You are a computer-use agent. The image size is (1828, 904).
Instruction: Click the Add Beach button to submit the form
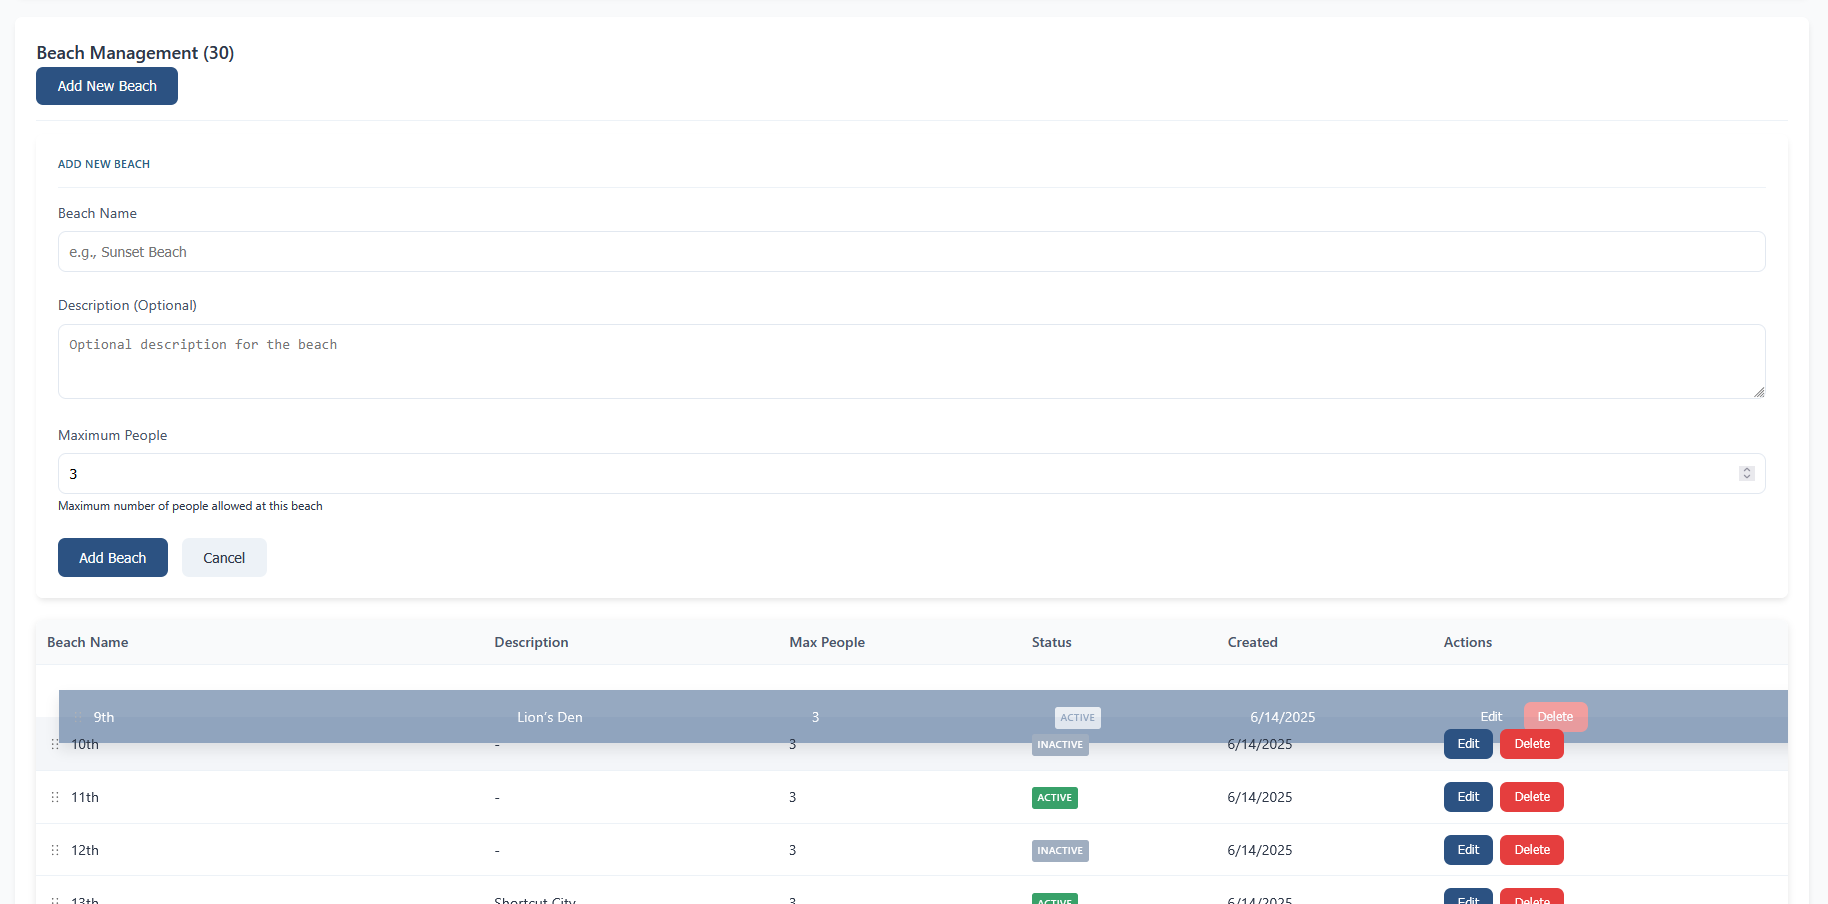112,557
